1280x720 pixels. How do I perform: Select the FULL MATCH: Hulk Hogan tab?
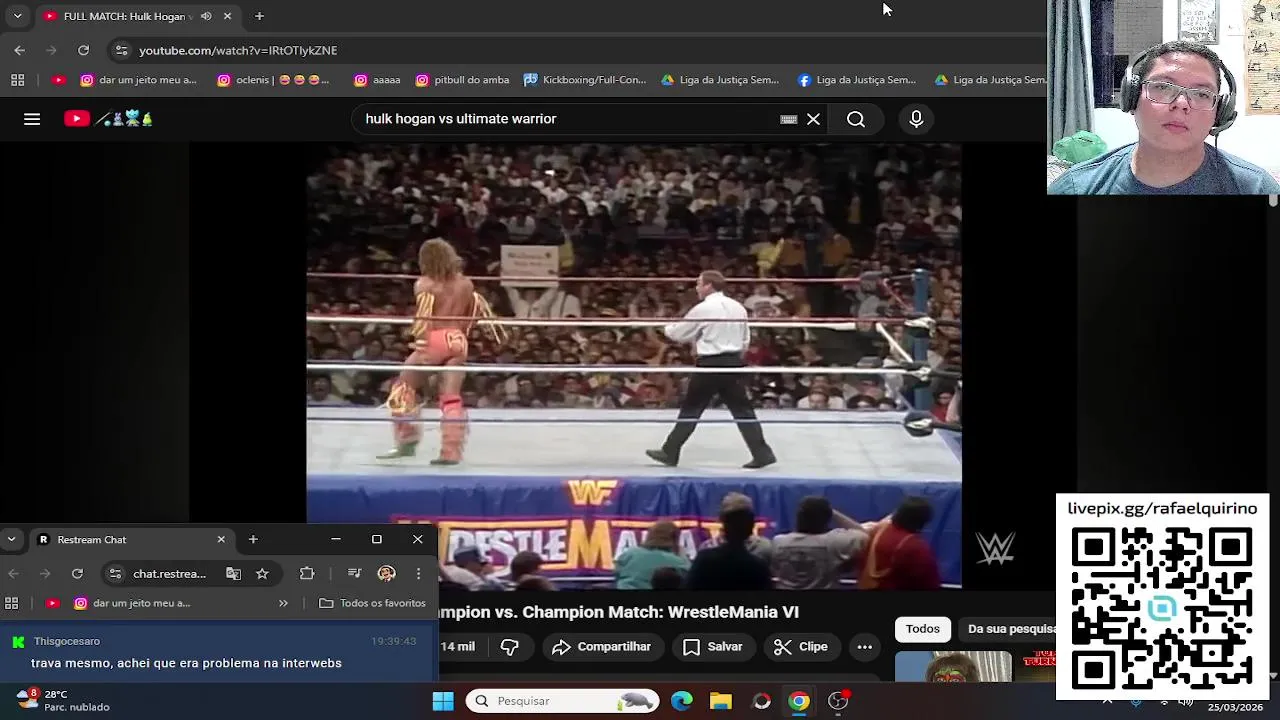pos(138,16)
